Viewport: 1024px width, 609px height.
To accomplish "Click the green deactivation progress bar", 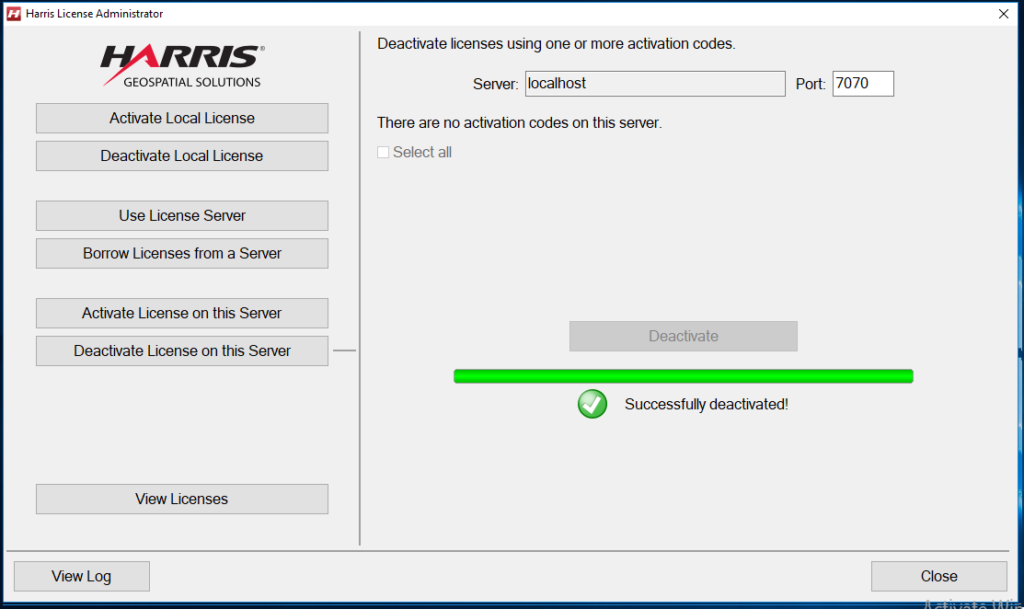I will pyautogui.click(x=683, y=376).
